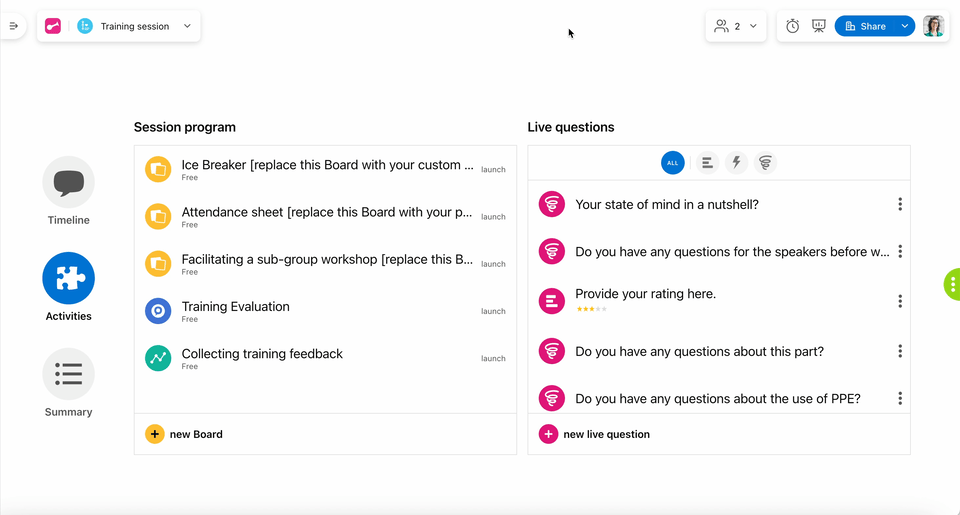
Task: Click the Share button
Action: [x=864, y=26]
